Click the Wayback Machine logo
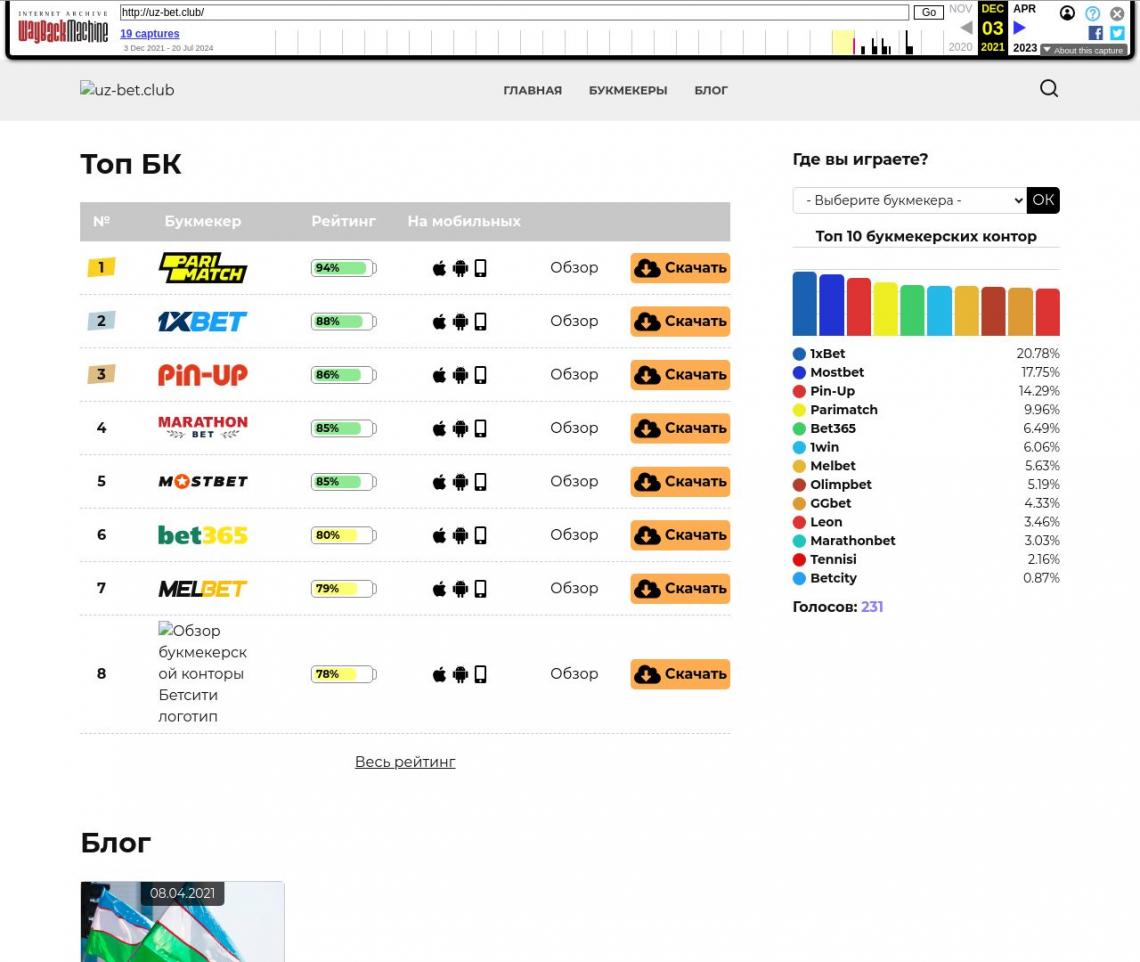Viewport: 1140px width, 962px height. click(x=63, y=30)
